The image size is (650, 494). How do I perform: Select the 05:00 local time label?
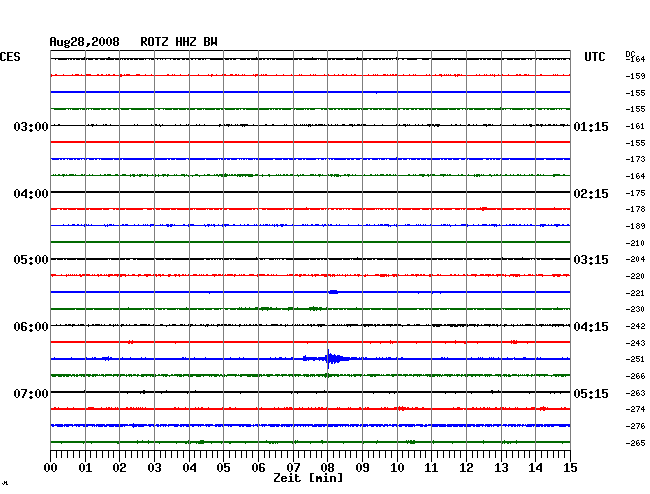pyautogui.click(x=31, y=260)
